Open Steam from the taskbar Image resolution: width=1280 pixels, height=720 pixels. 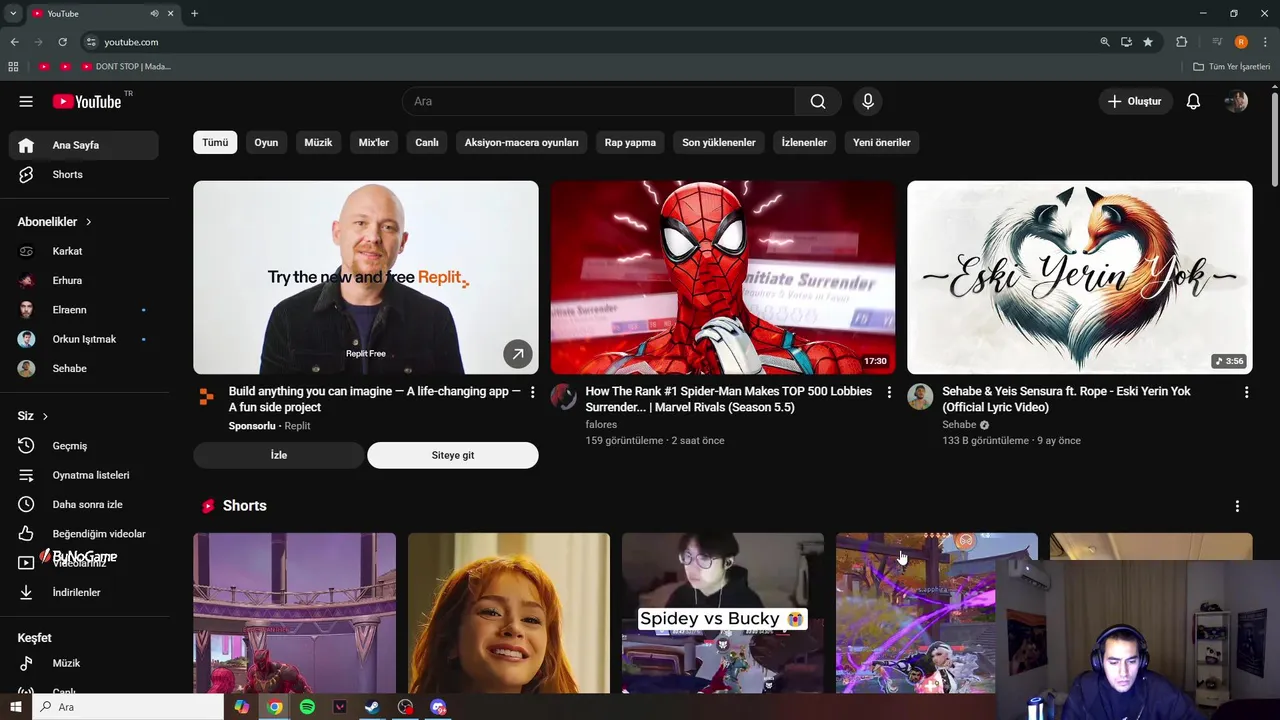(372, 707)
